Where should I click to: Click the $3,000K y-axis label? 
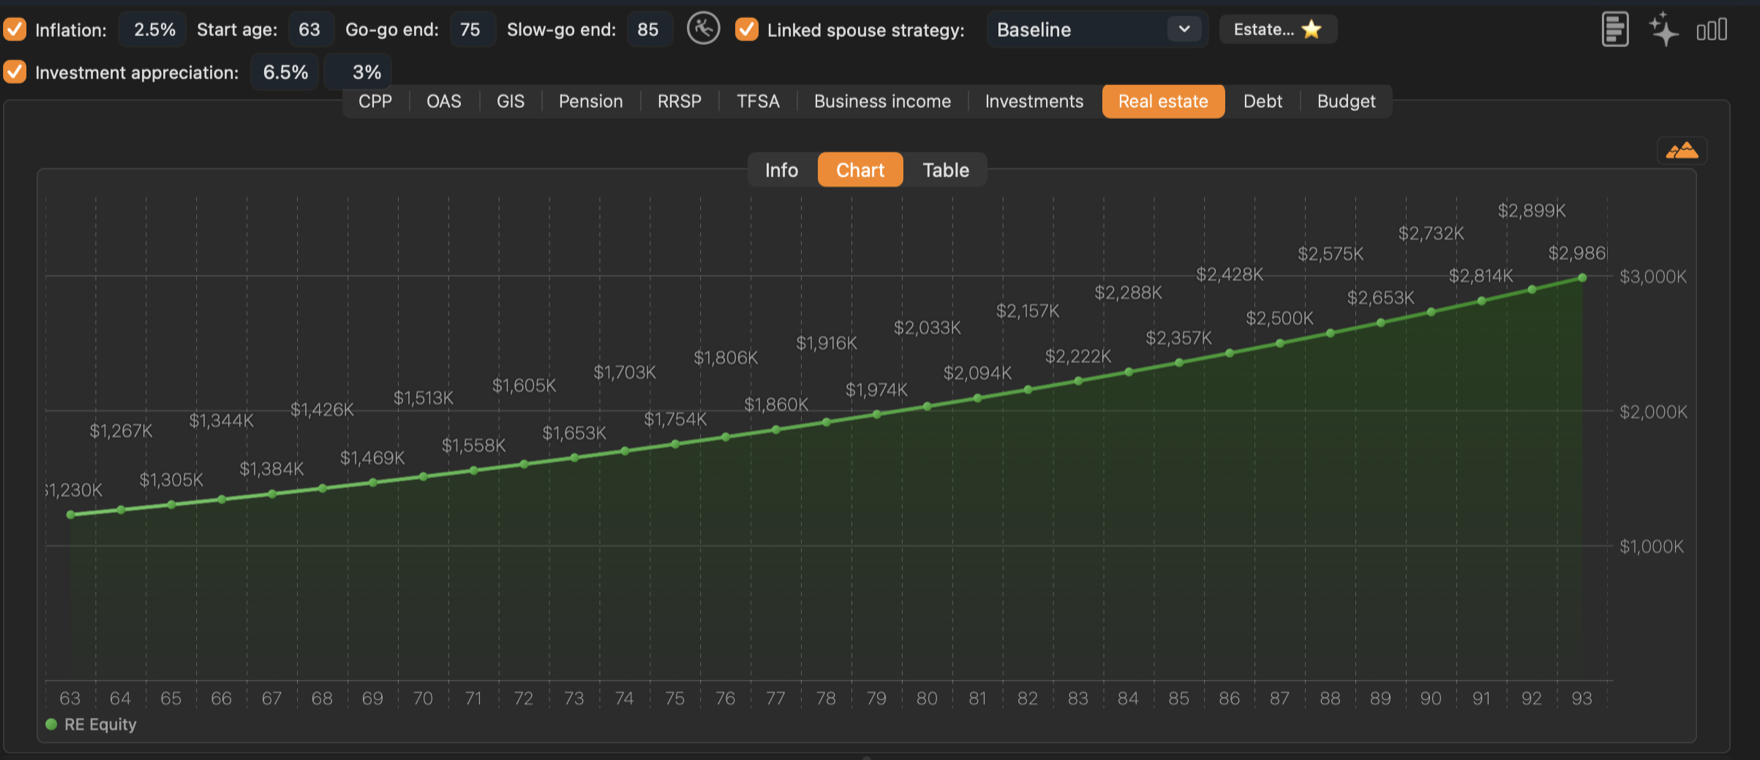[x=1653, y=276]
